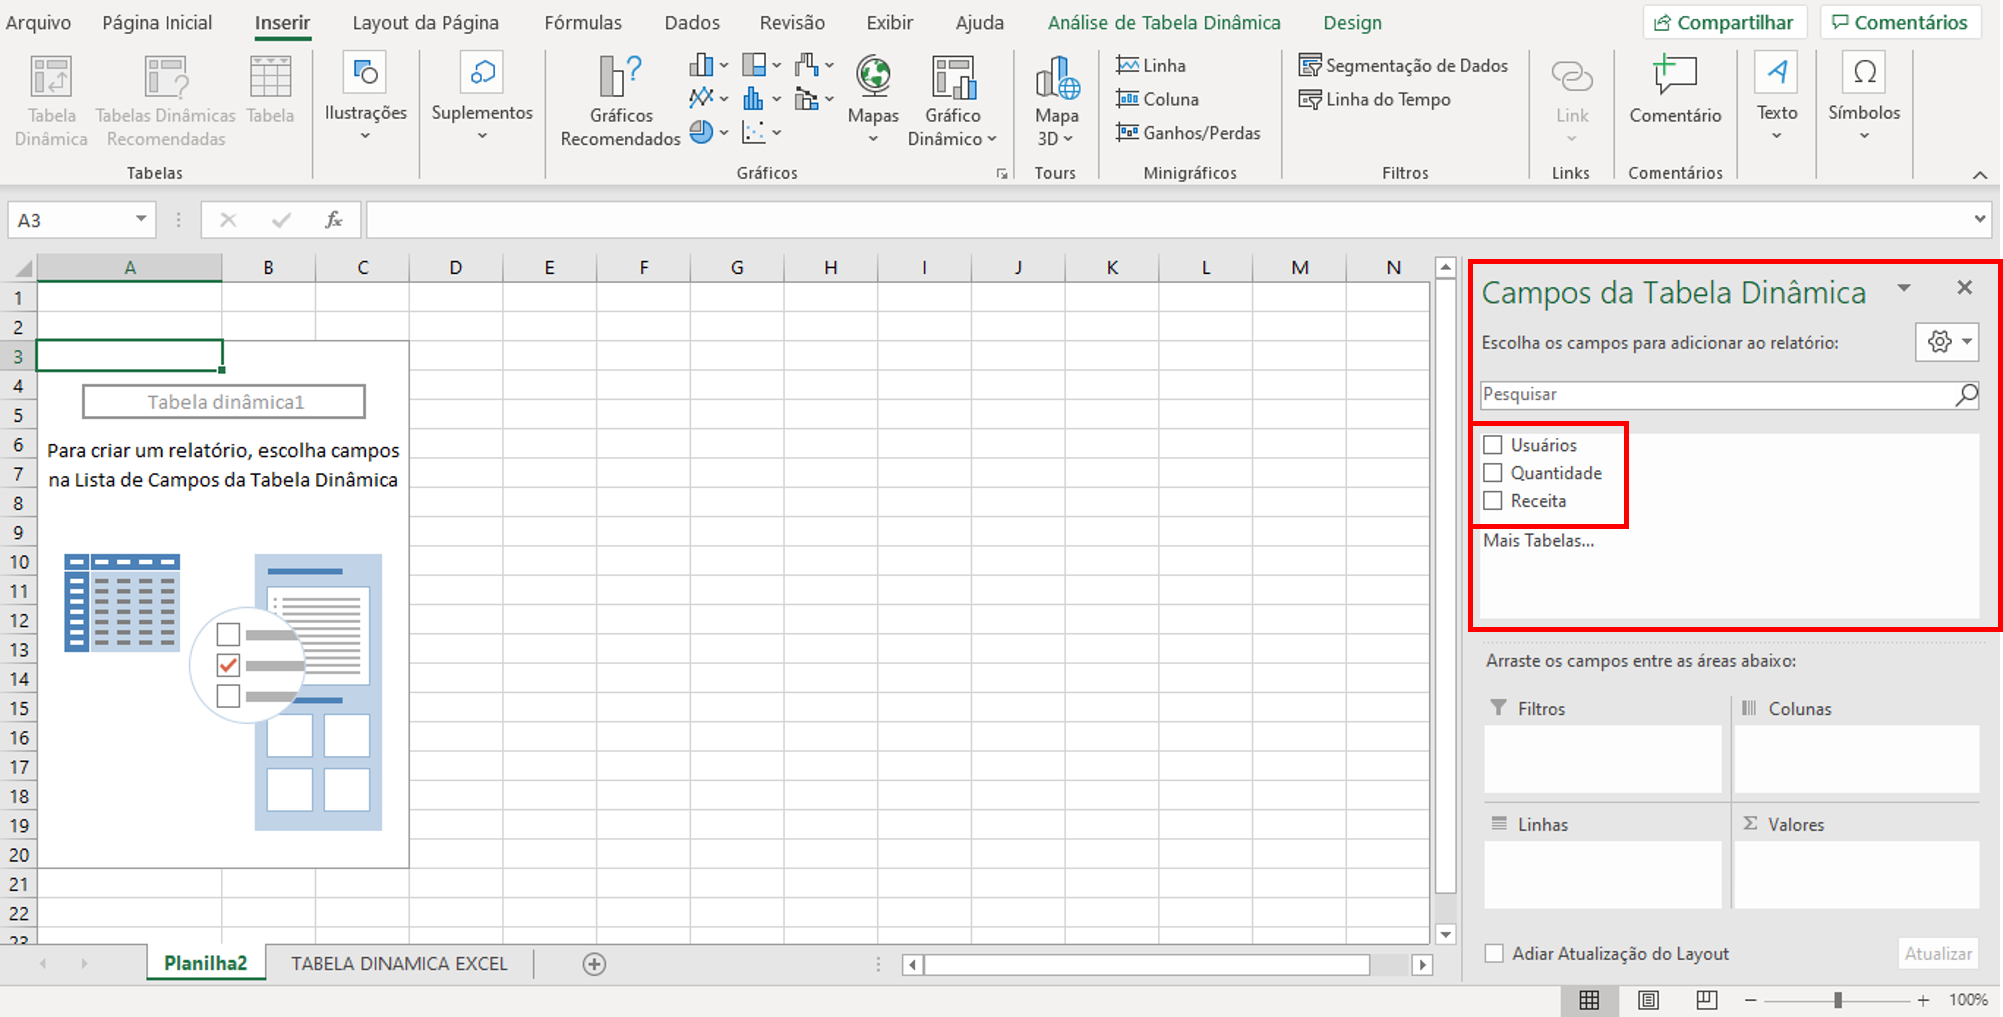Insert a Tabela from the ribbon
Image resolution: width=2003 pixels, height=1017 pixels.
270,90
